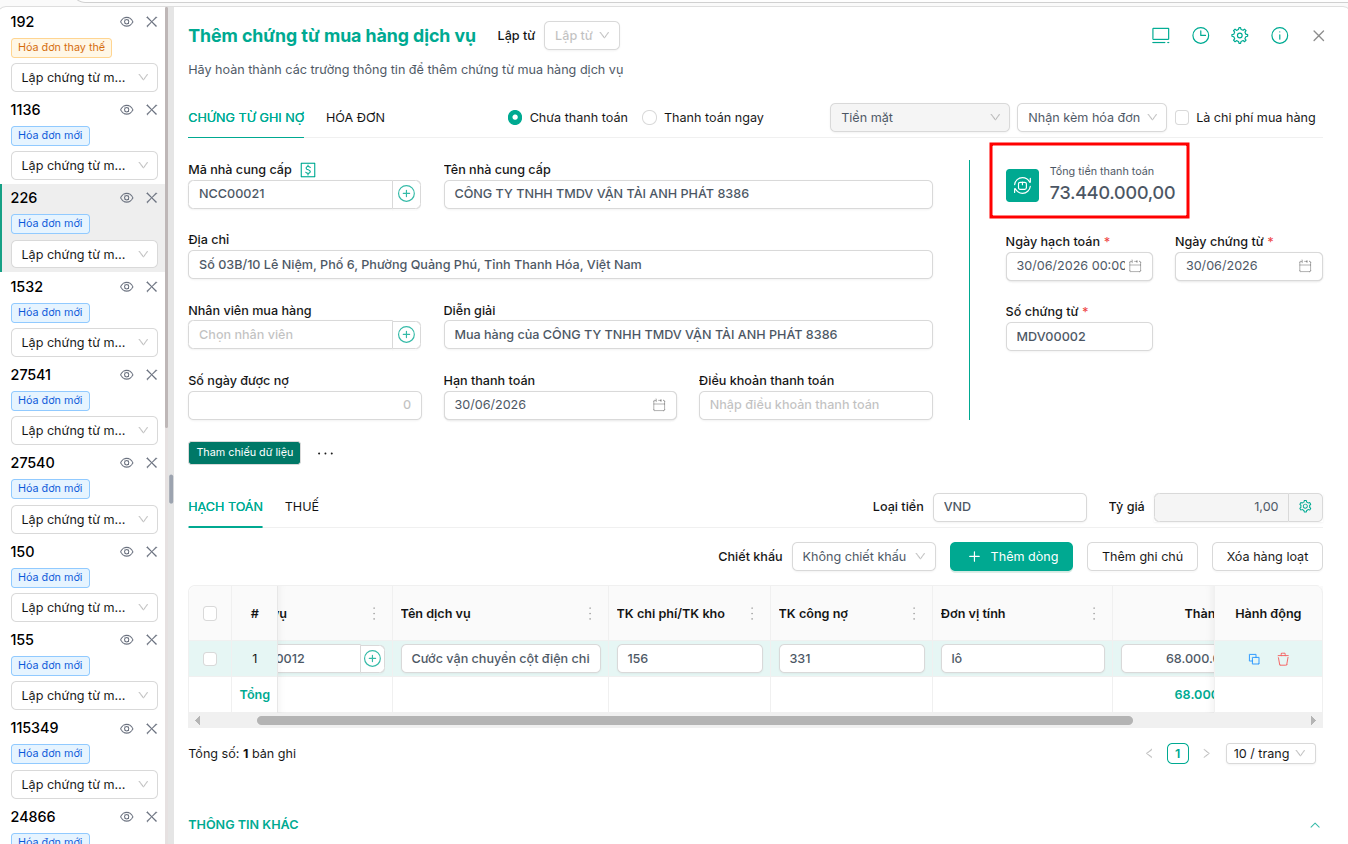Tick the Là chi phí mua hàng checkbox
This screenshot has height=844, width=1348.
point(1182,118)
